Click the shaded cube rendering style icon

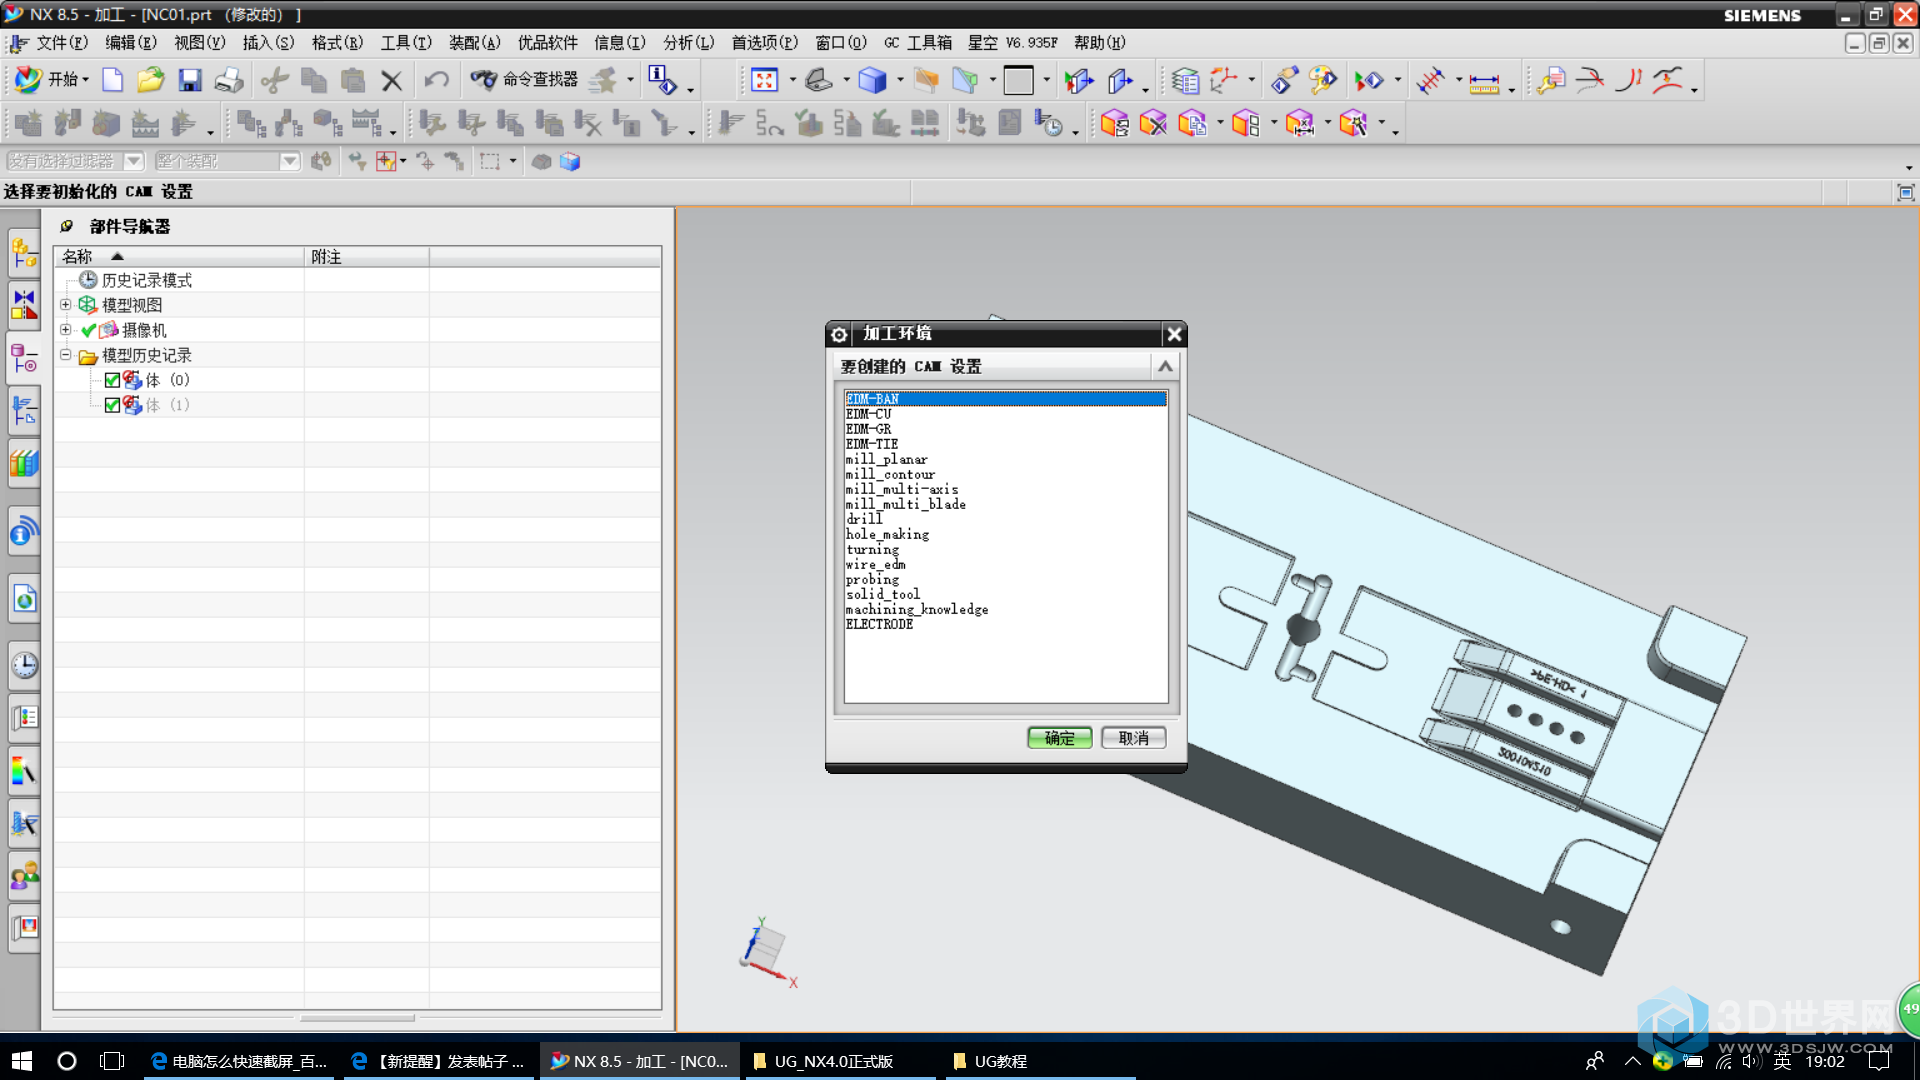pos(872,80)
